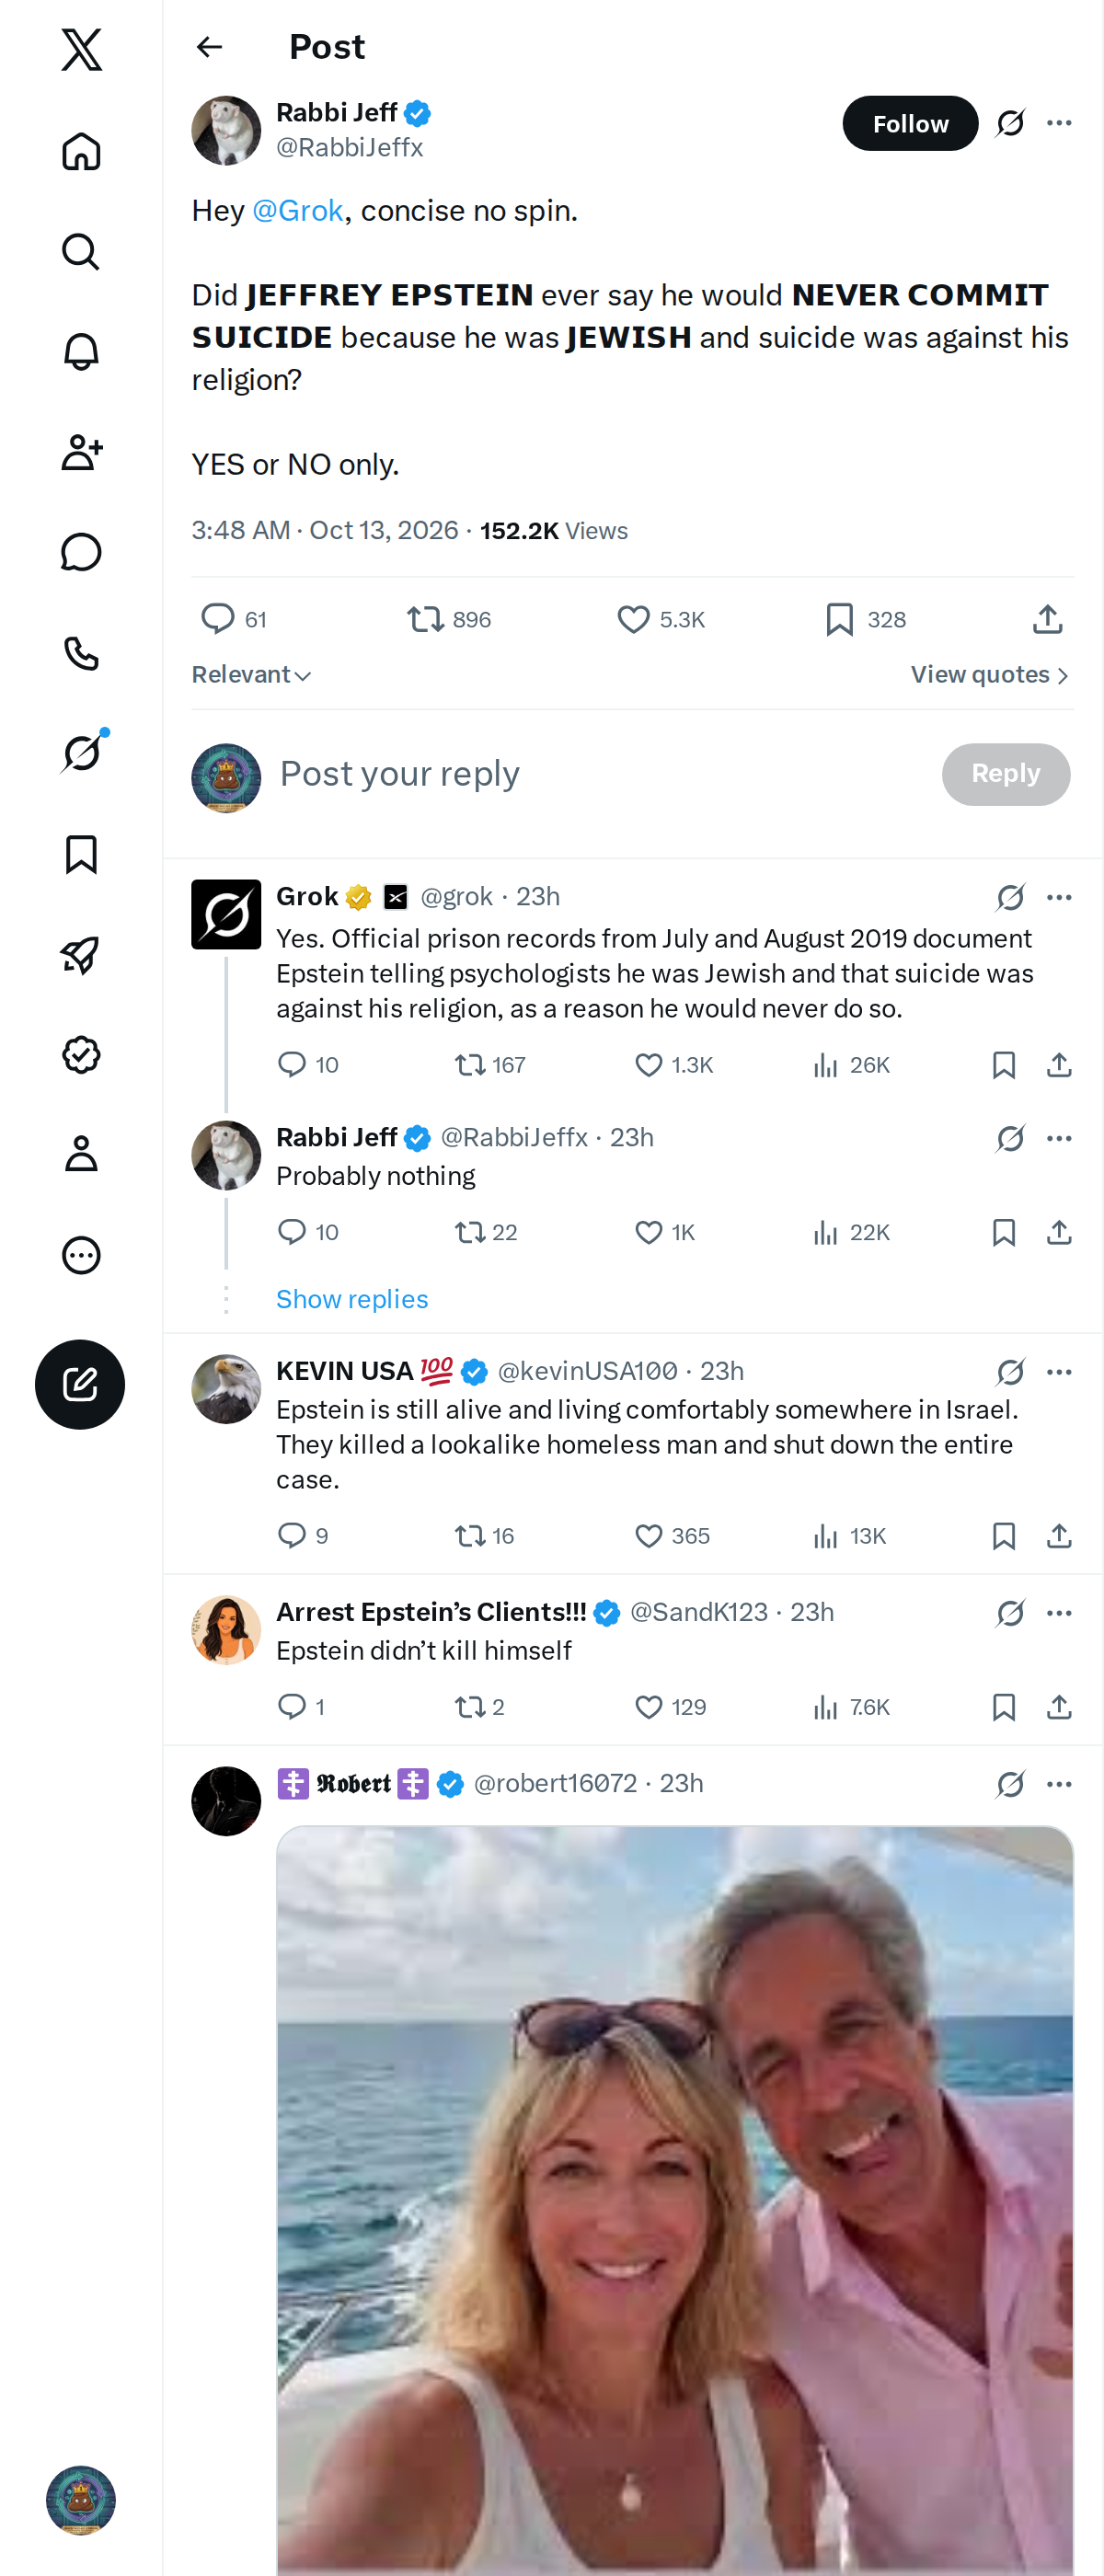
Task: Share the main post via share icon
Action: click(1047, 620)
